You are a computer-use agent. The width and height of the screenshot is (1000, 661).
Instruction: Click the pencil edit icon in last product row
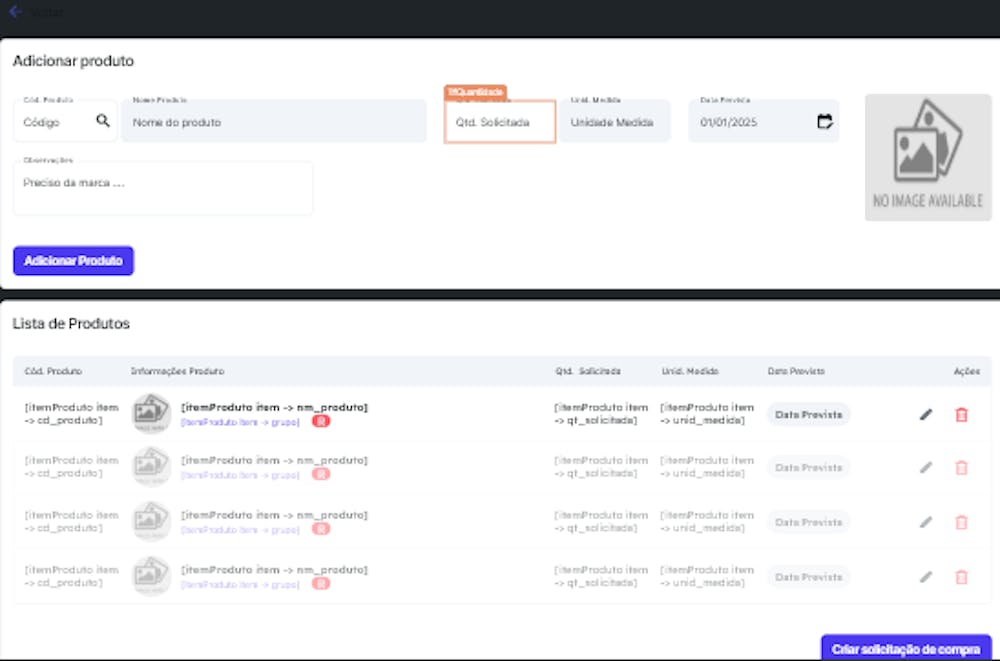926,577
